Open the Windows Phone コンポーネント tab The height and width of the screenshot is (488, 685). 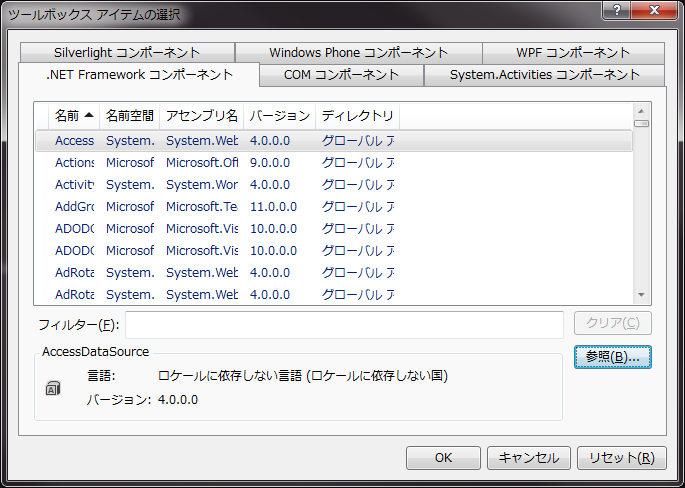(358, 53)
